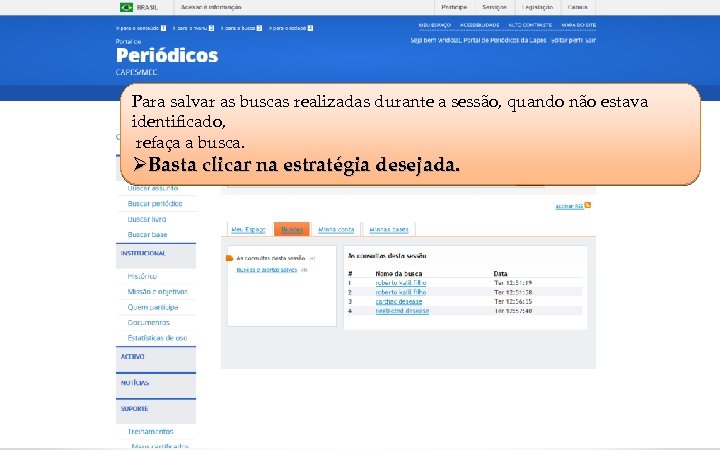
Task: Select the orange Buscas tab
Action: point(292,229)
